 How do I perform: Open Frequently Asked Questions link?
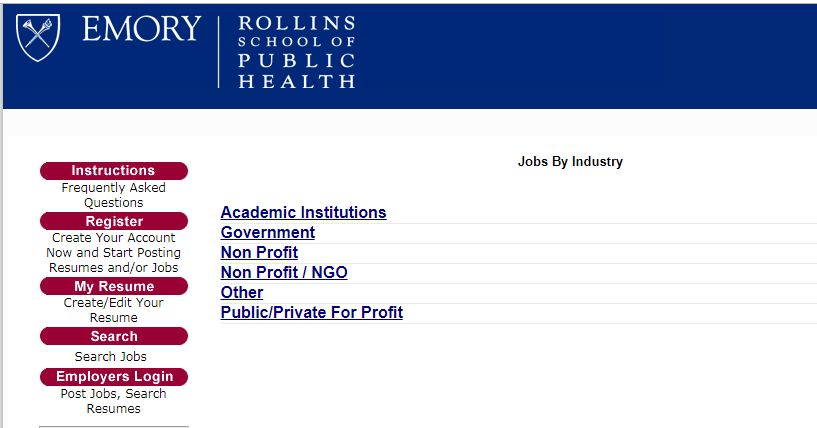point(113,195)
